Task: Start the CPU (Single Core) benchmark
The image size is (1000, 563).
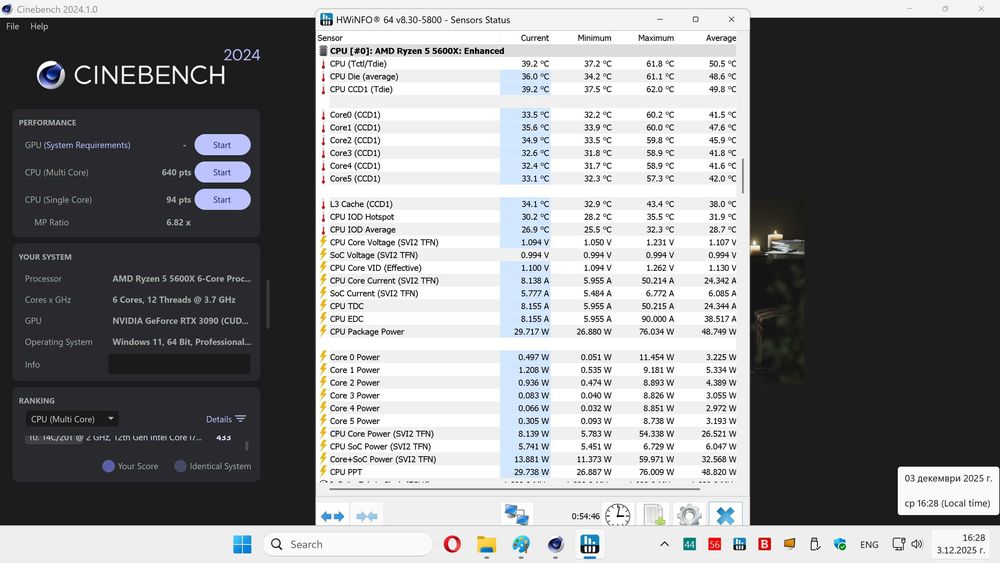Action: [222, 199]
